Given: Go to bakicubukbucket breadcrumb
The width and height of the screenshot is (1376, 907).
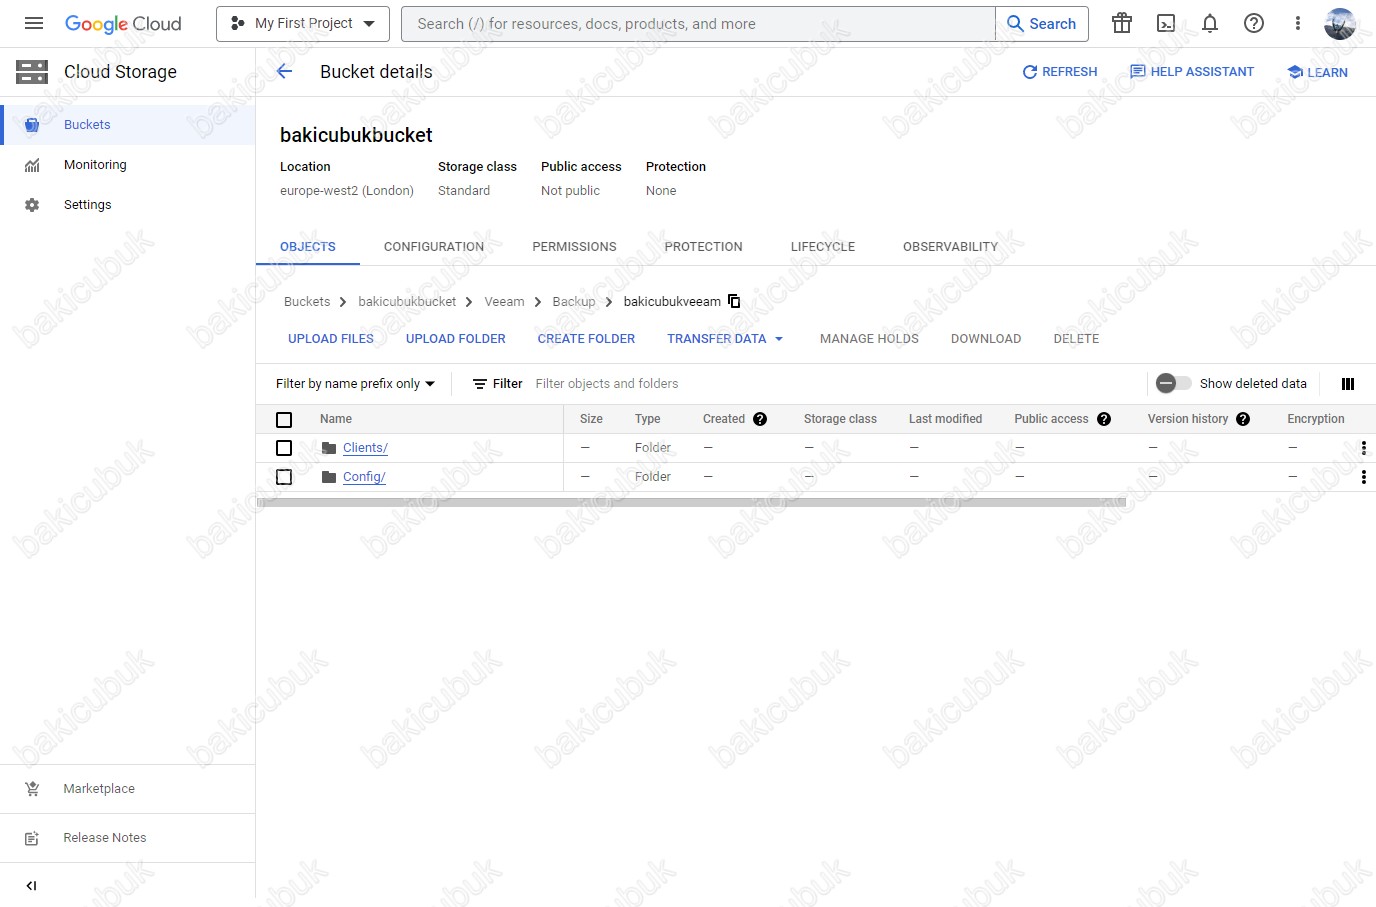Looking at the screenshot, I should (x=407, y=301).
